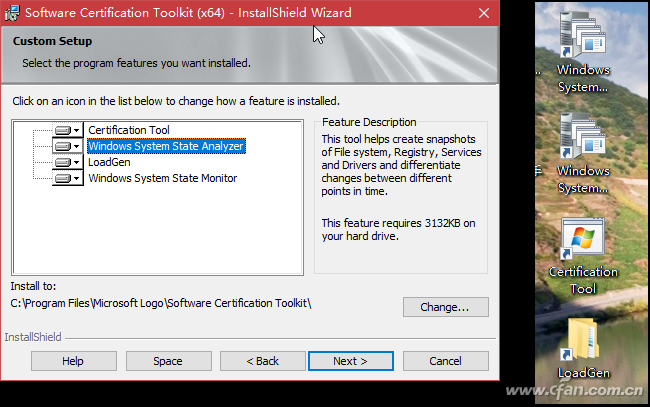Screen dimensions: 650x407
Task: Go Back to previous wizard page
Action: (x=262, y=361)
